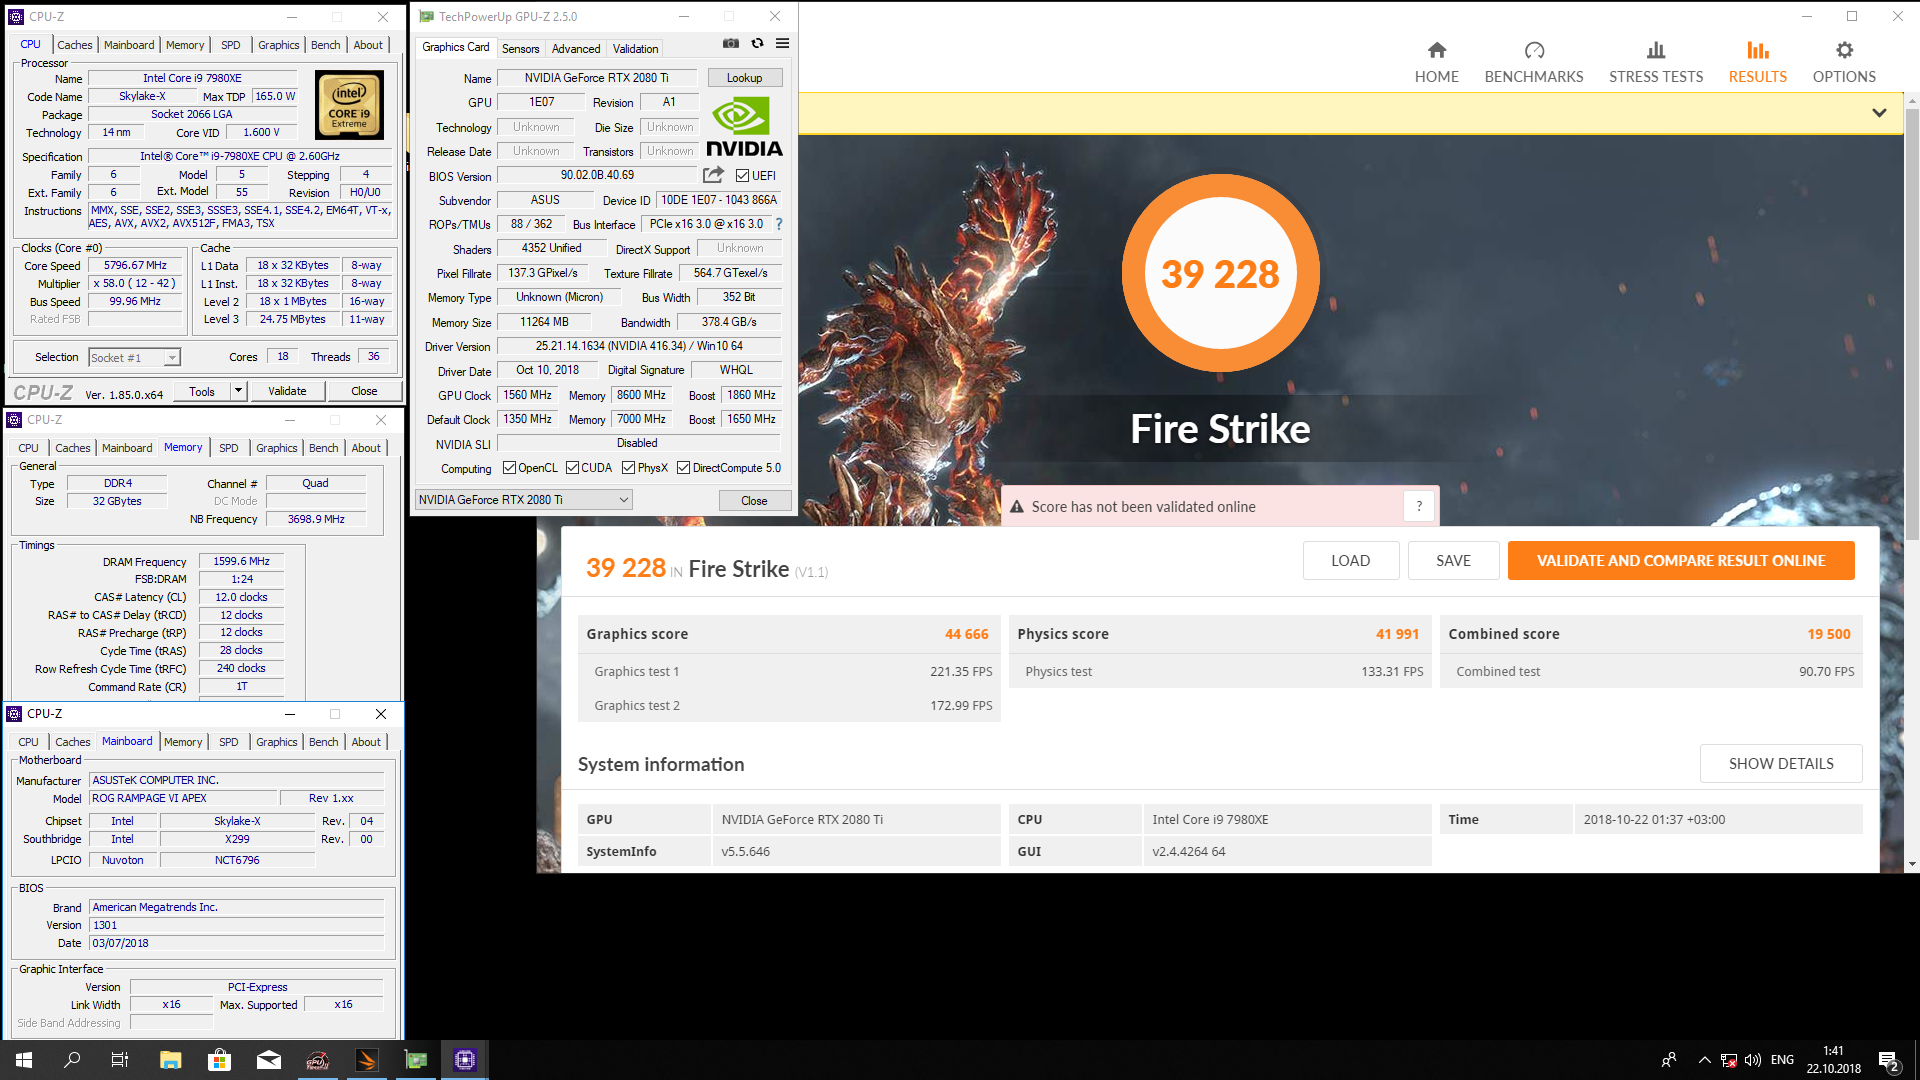Open the STRESS TESTS section
This screenshot has width=1920, height=1080.
1655,62
